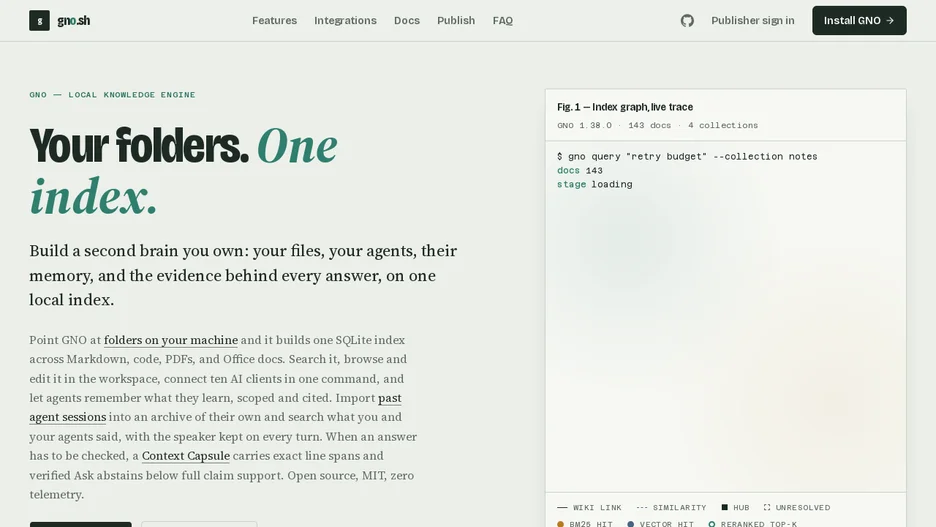
Task: Open the Context Capsule link
Action: 186,455
